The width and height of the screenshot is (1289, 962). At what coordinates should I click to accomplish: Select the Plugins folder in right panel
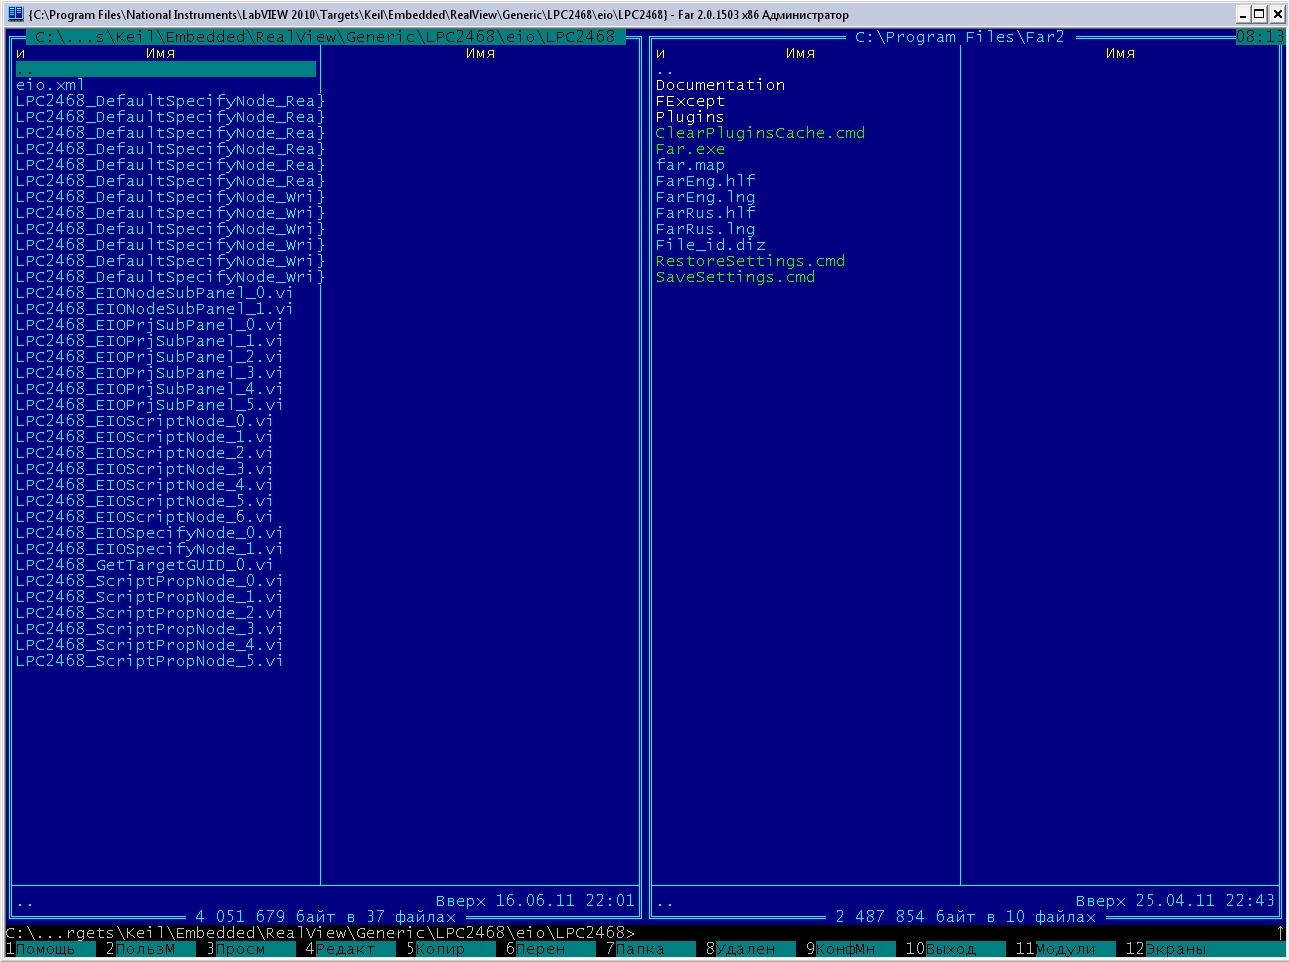[x=690, y=117]
